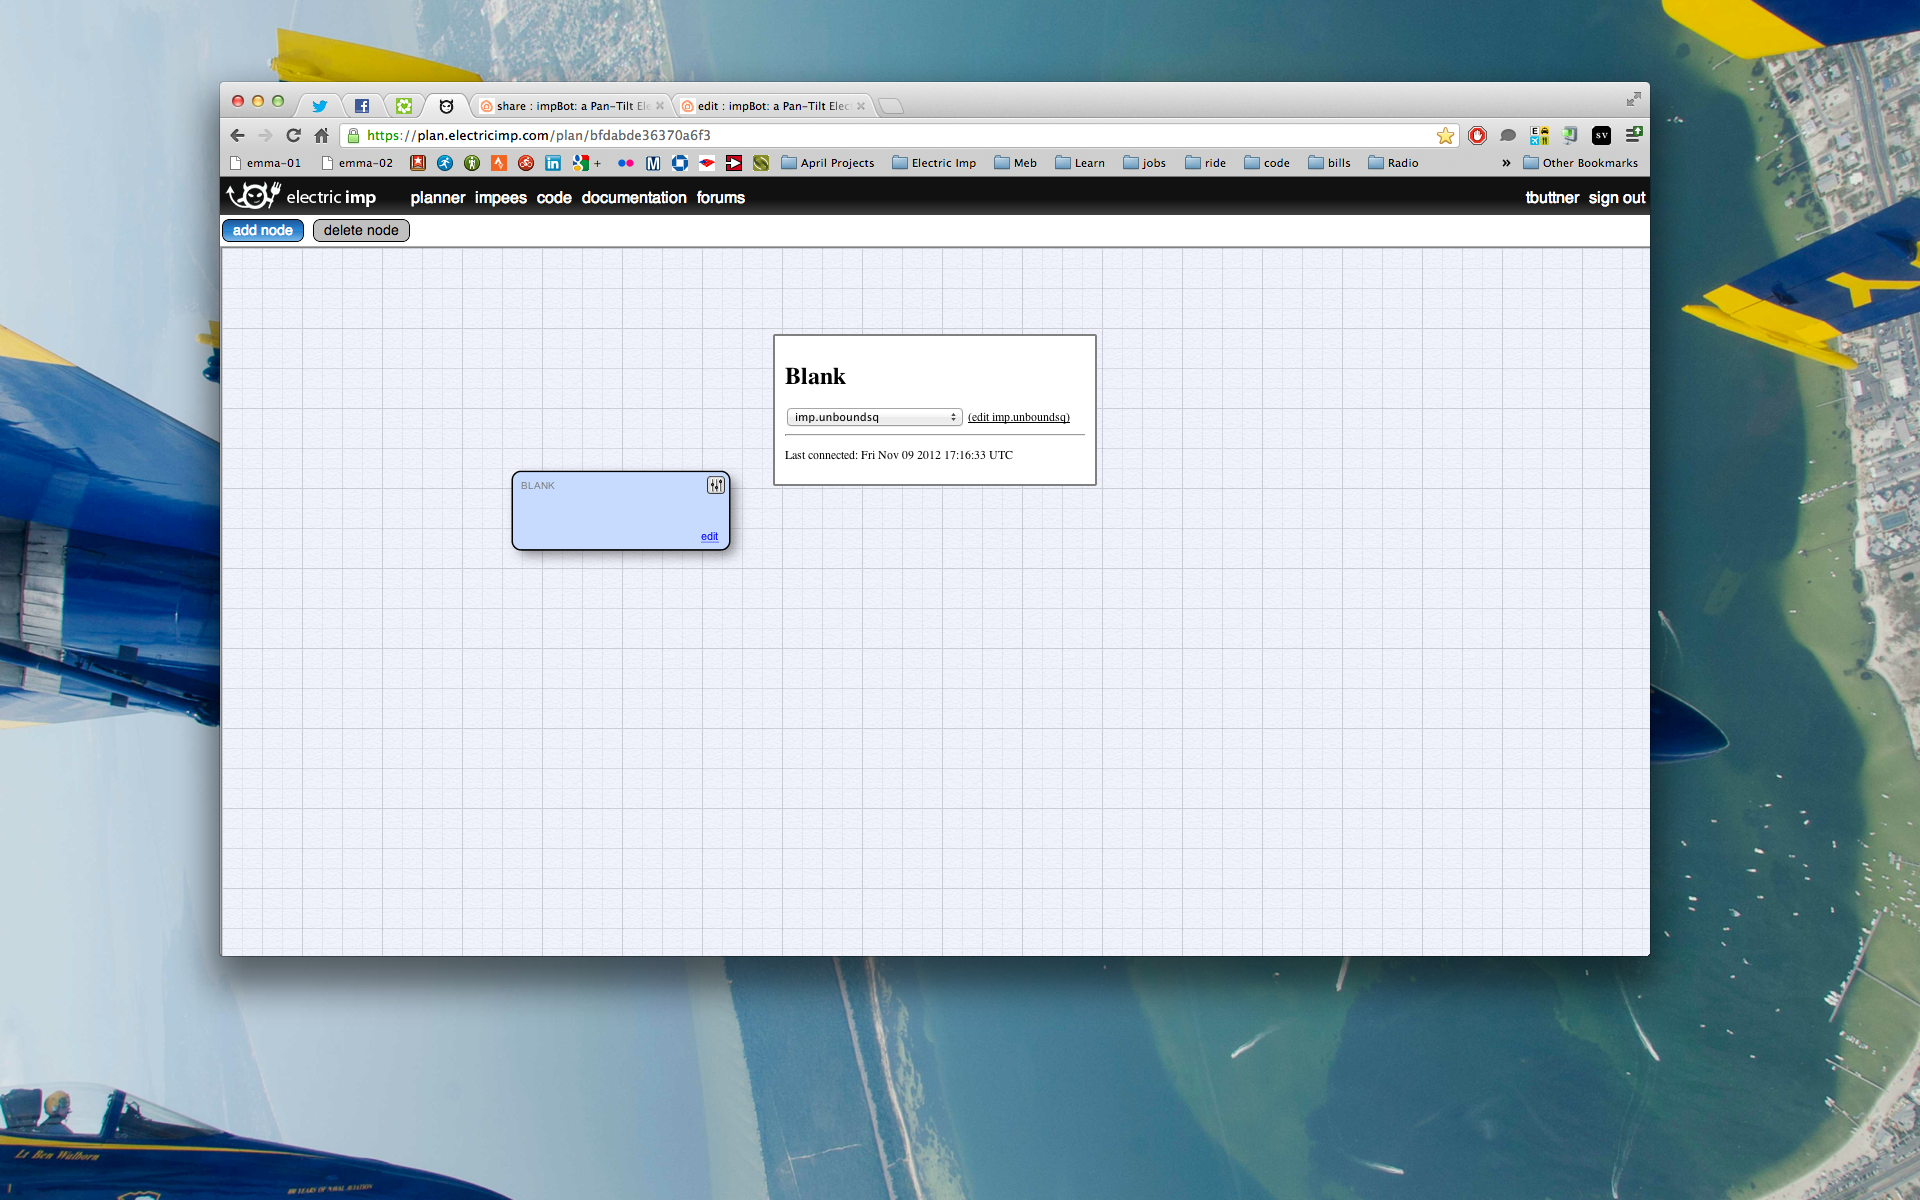This screenshot has height=1200, width=1920.
Task: Open the planner navigation menu item
Action: 437,196
